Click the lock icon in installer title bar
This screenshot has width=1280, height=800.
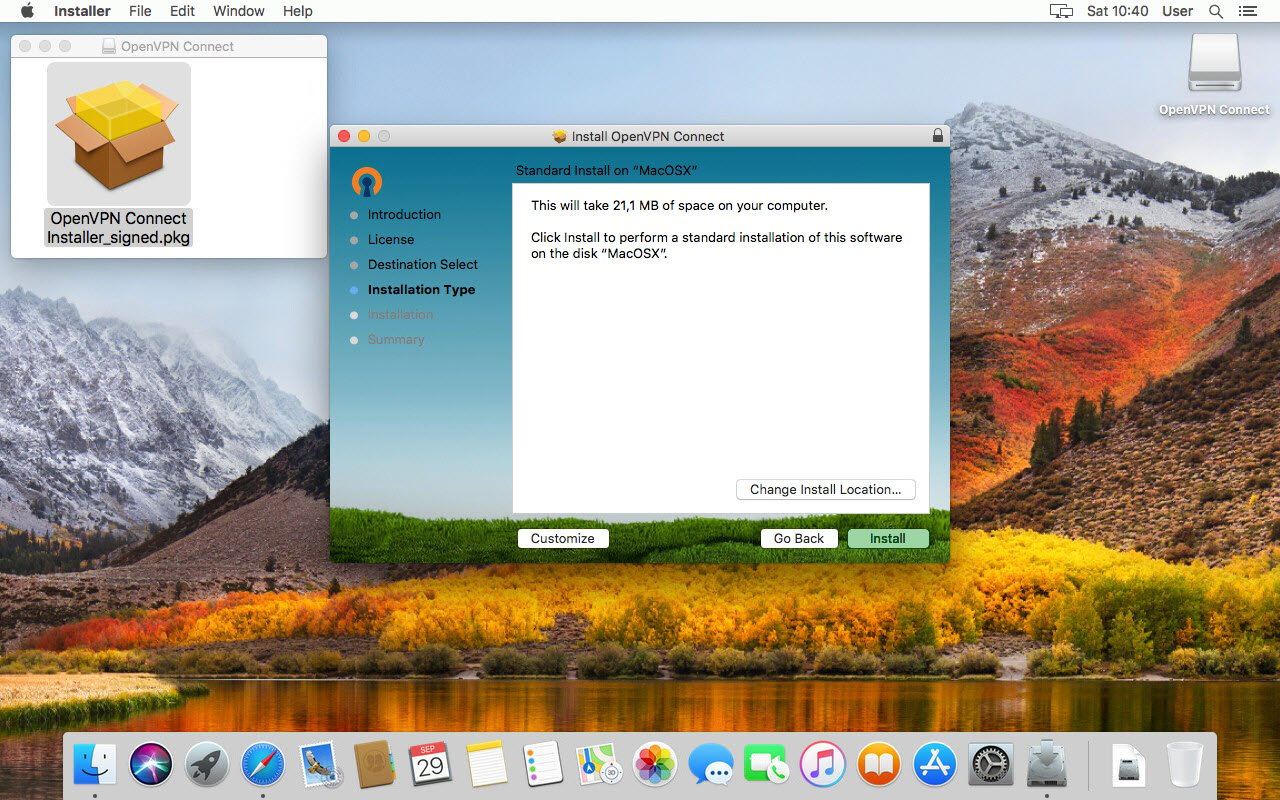pyautogui.click(x=937, y=136)
